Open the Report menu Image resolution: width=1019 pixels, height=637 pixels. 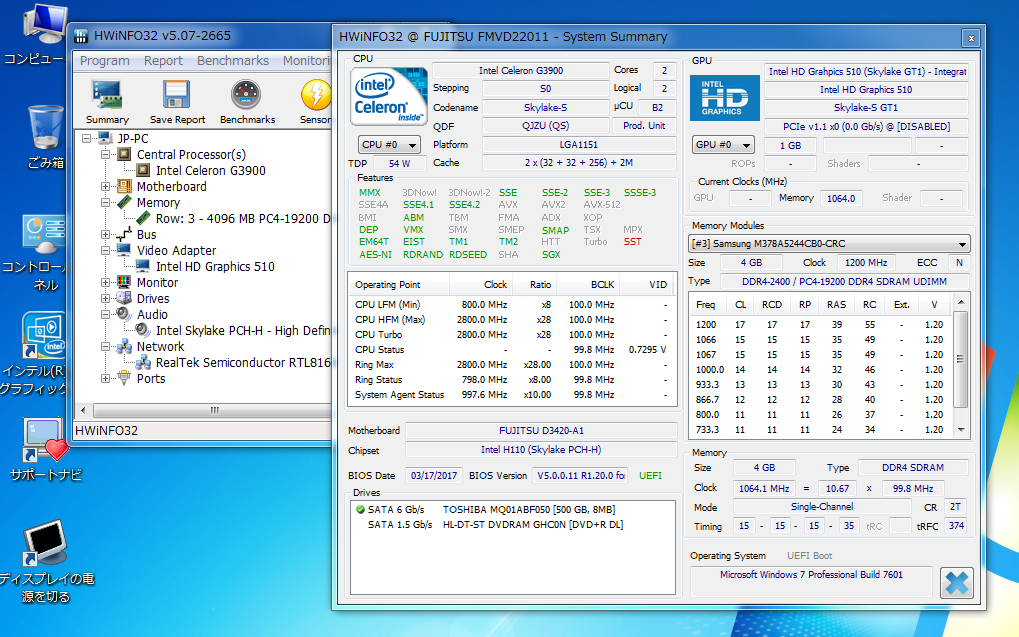click(163, 61)
